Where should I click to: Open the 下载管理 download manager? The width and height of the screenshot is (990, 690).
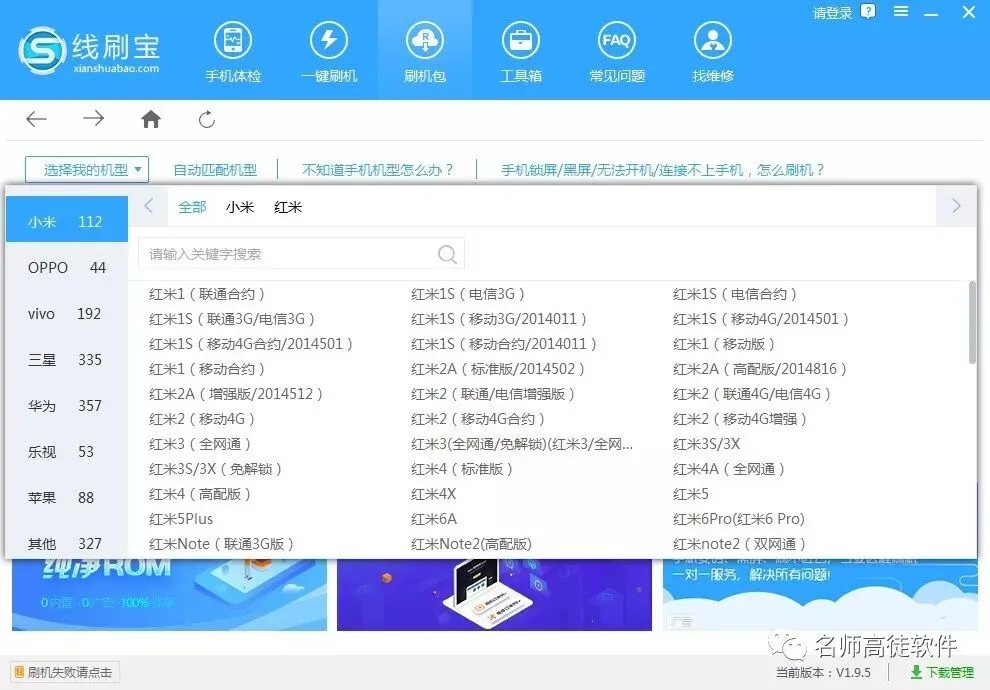942,672
